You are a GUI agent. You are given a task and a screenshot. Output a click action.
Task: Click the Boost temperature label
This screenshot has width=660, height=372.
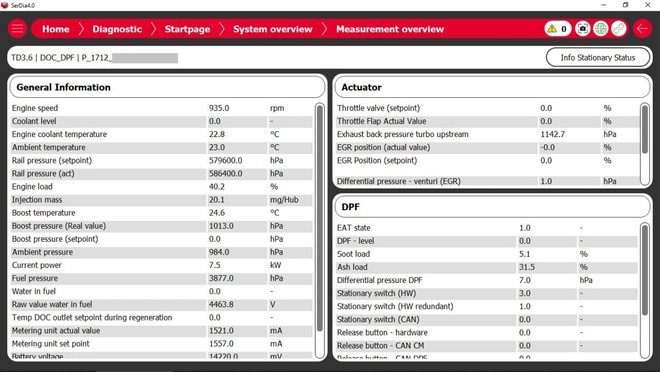43,213
